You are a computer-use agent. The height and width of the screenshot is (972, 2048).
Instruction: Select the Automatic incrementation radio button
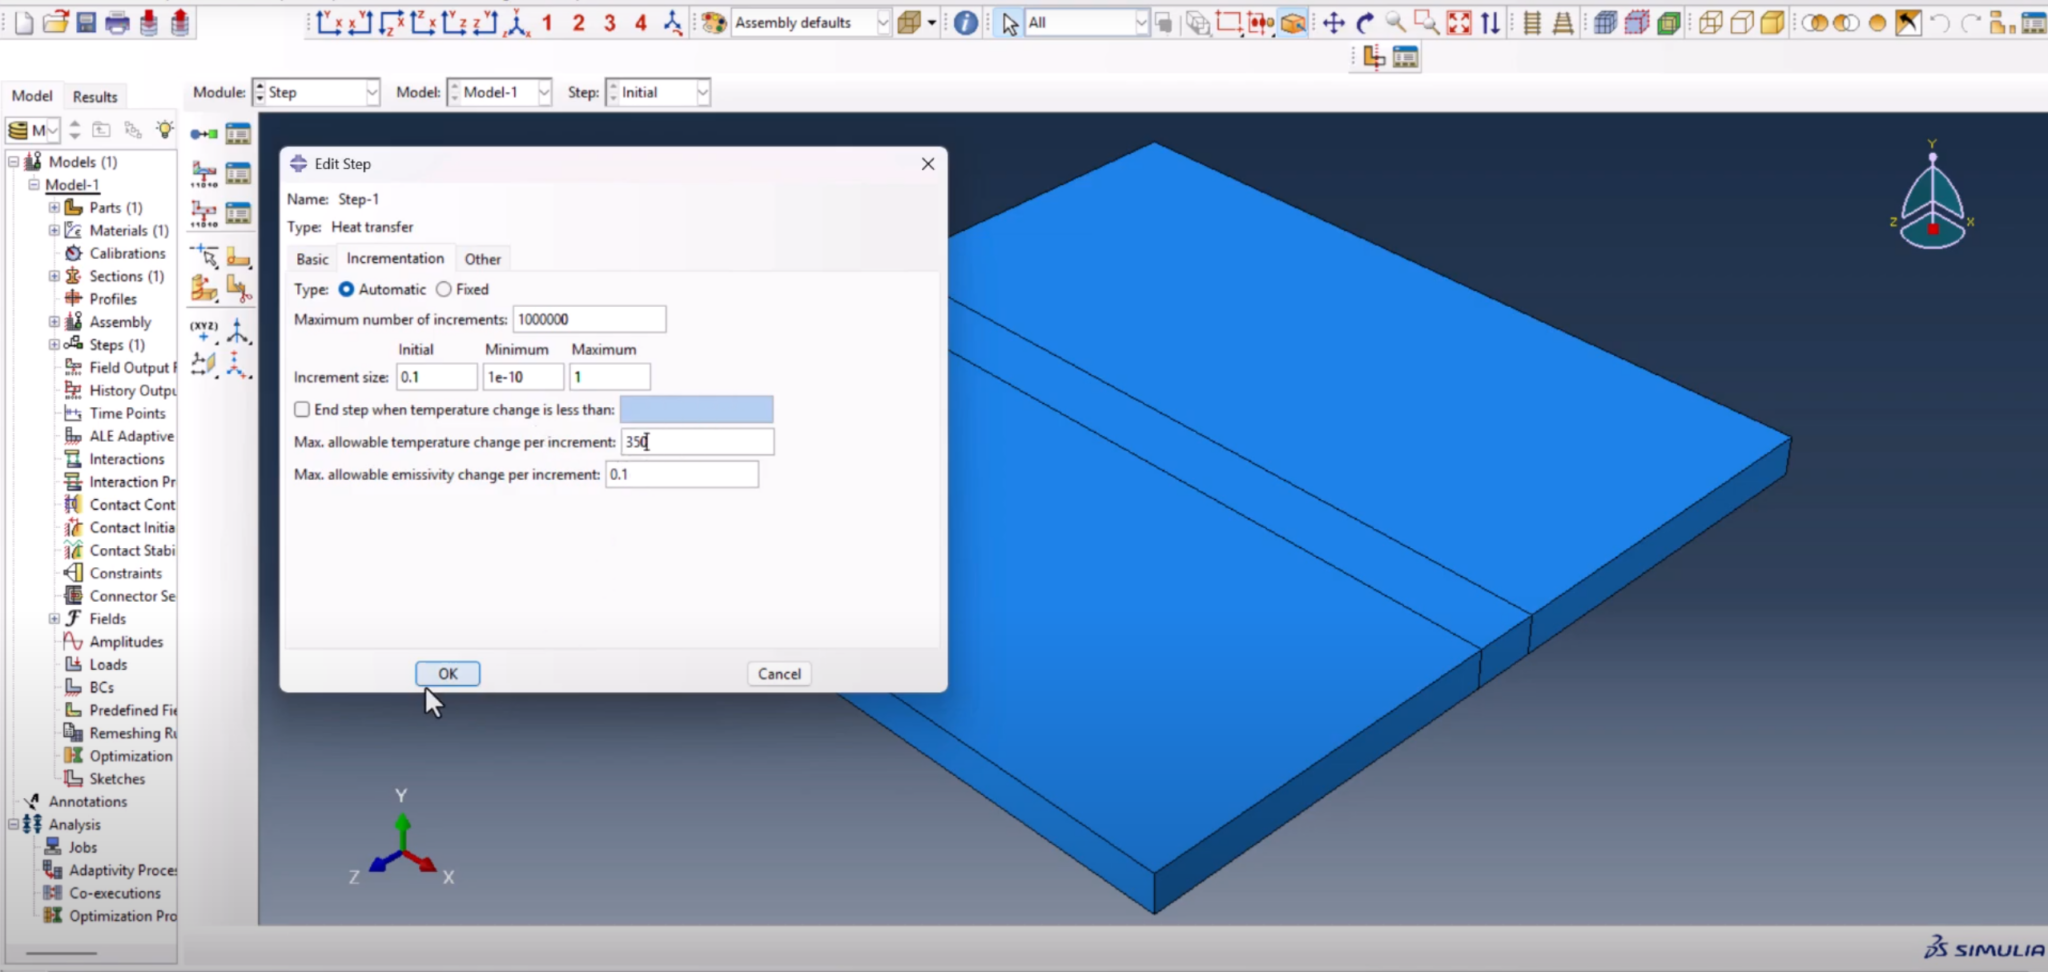click(347, 289)
